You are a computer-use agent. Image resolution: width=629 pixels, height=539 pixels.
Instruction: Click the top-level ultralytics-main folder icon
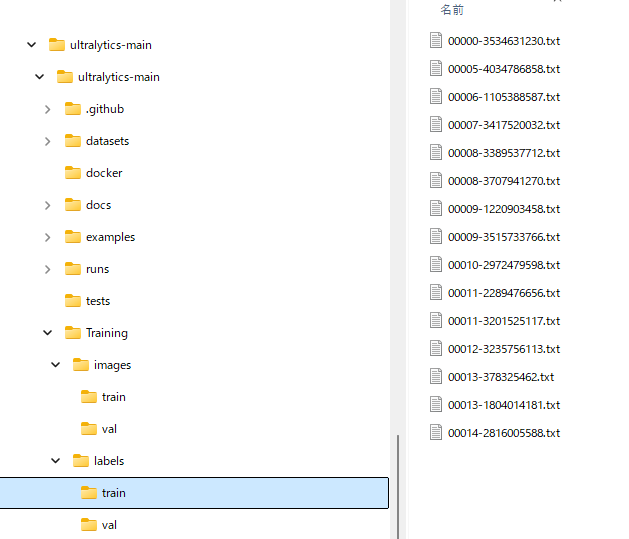pos(57,45)
